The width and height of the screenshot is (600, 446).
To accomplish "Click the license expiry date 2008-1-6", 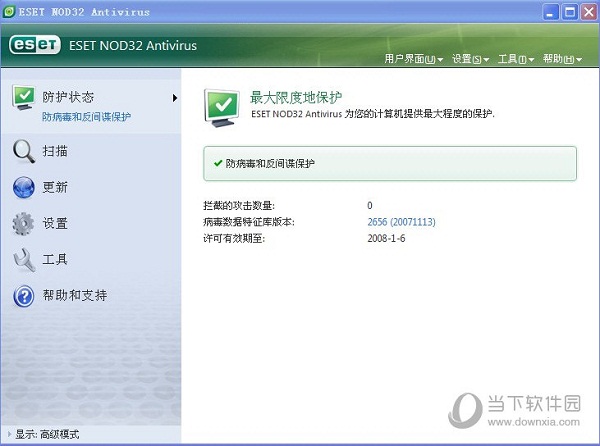I will pos(386,238).
